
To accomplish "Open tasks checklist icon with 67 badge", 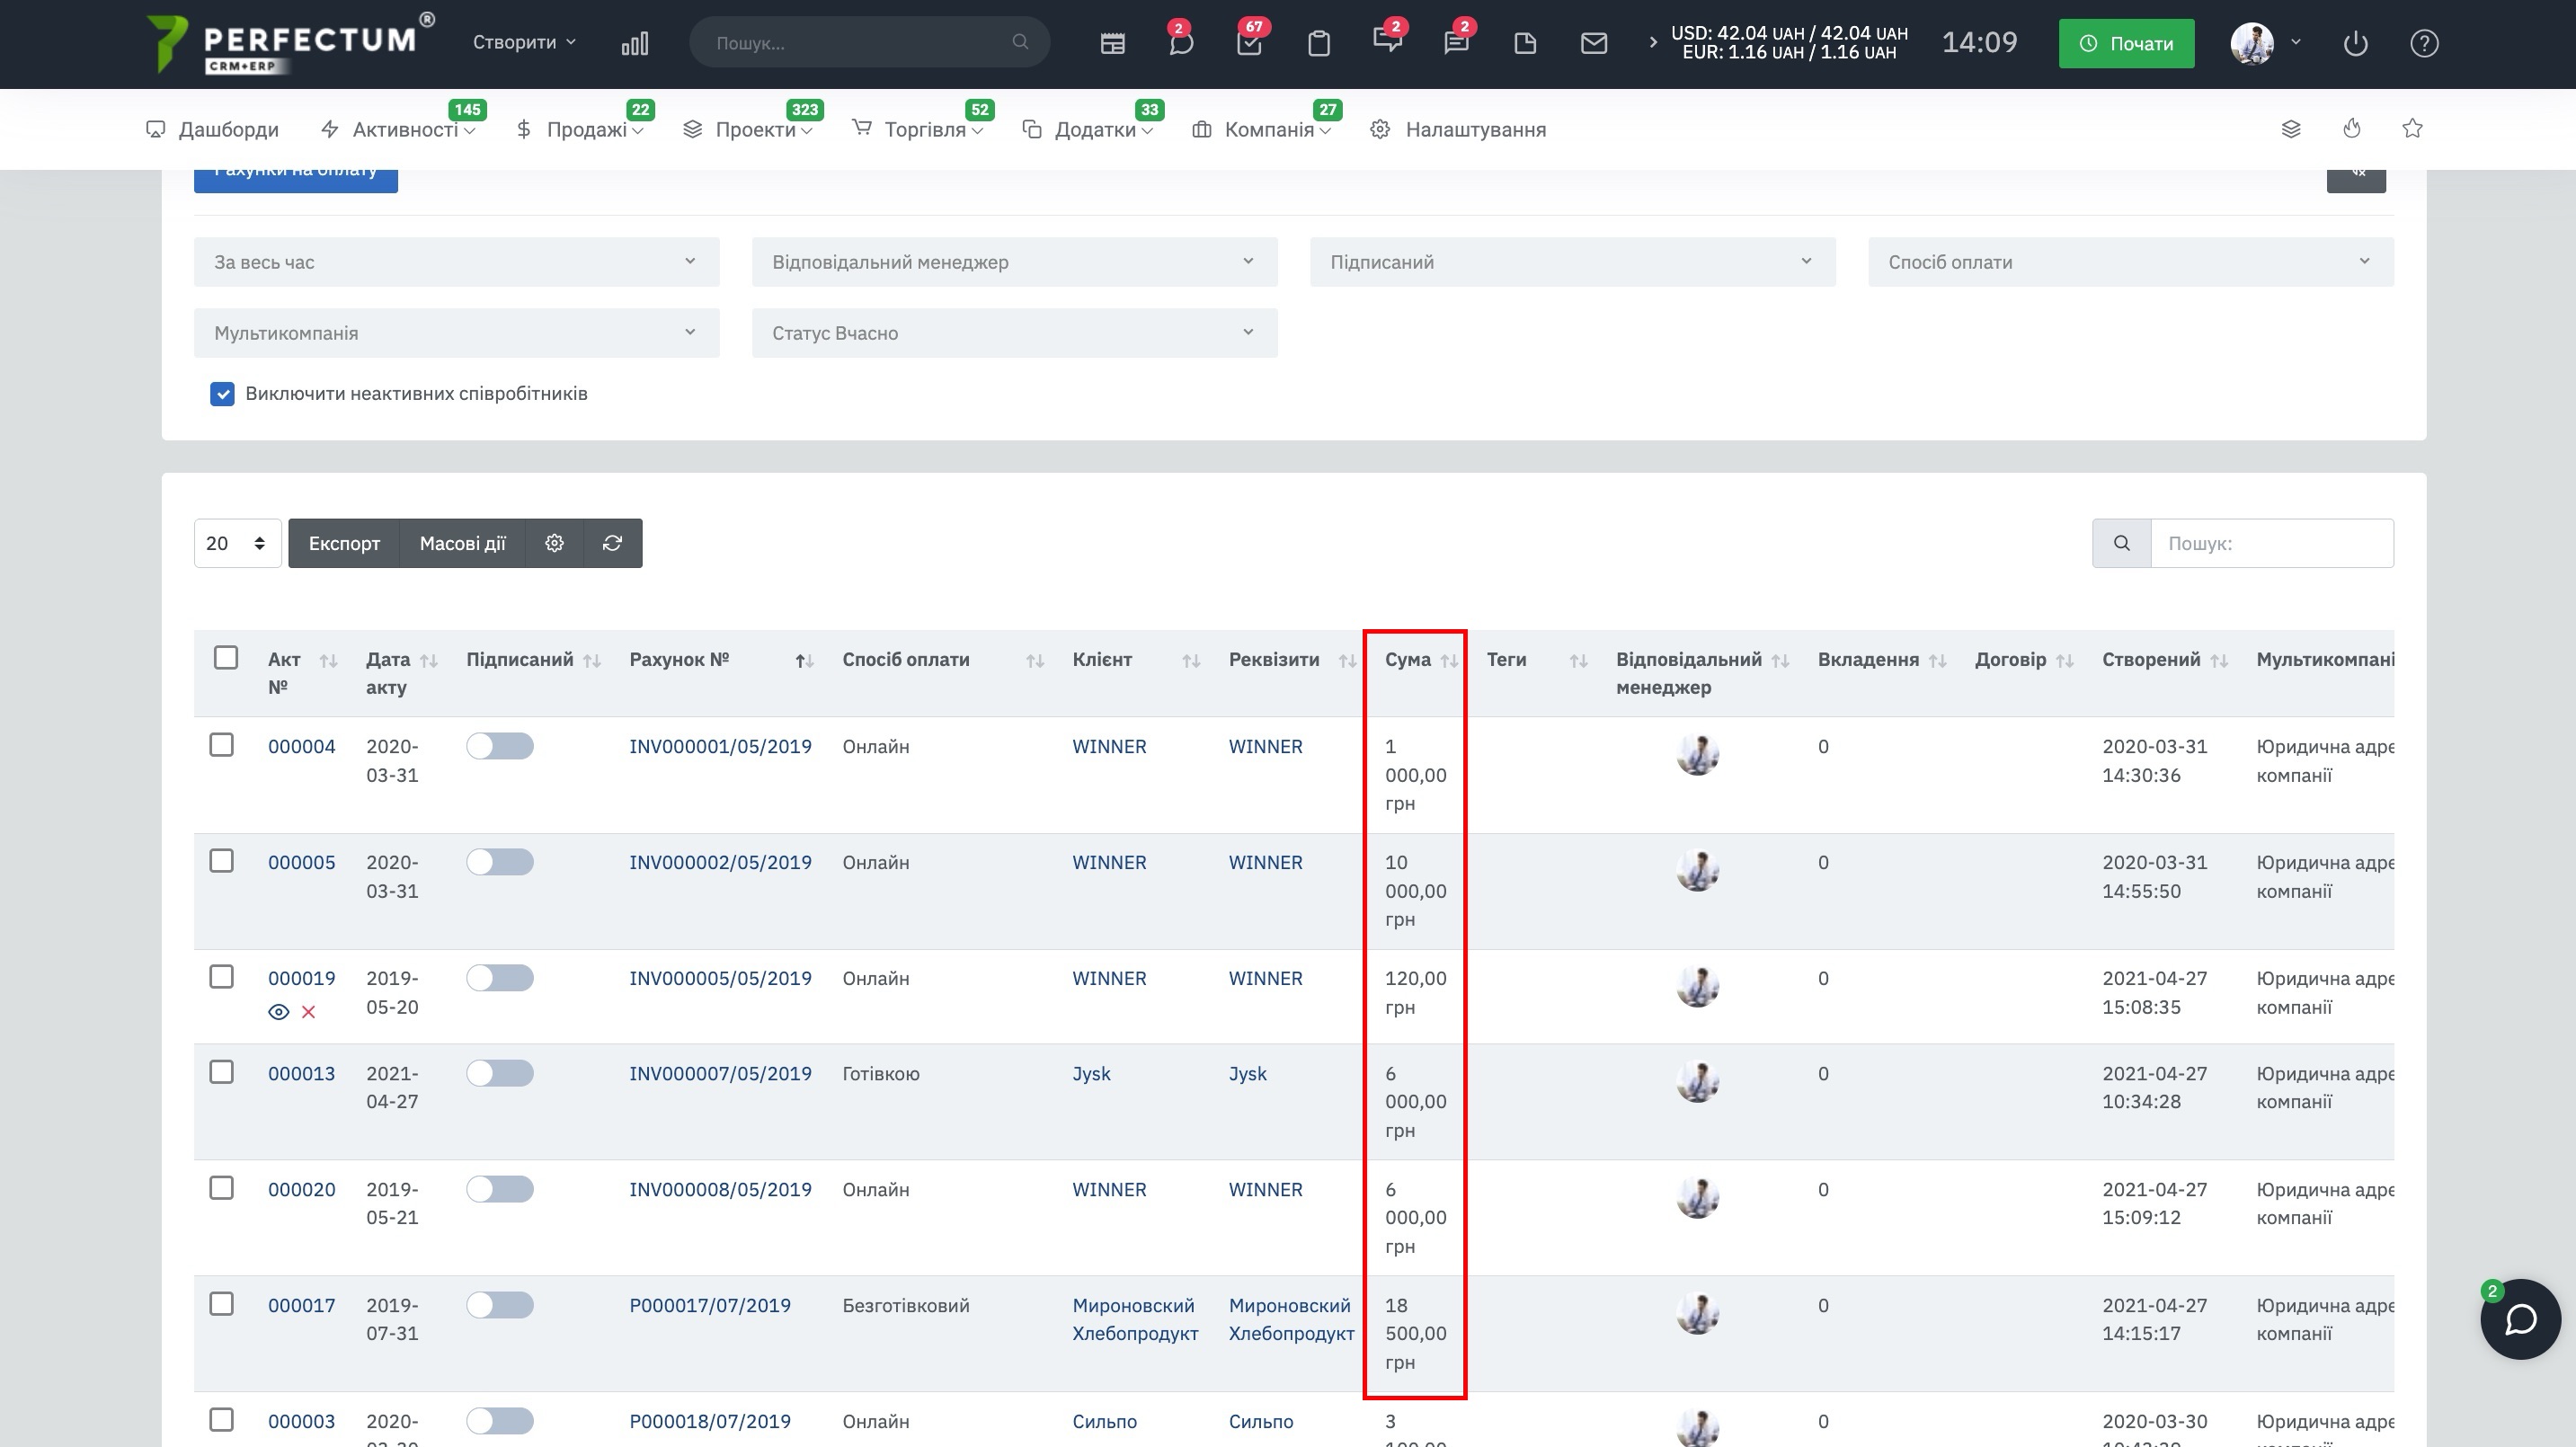I will point(1249,43).
